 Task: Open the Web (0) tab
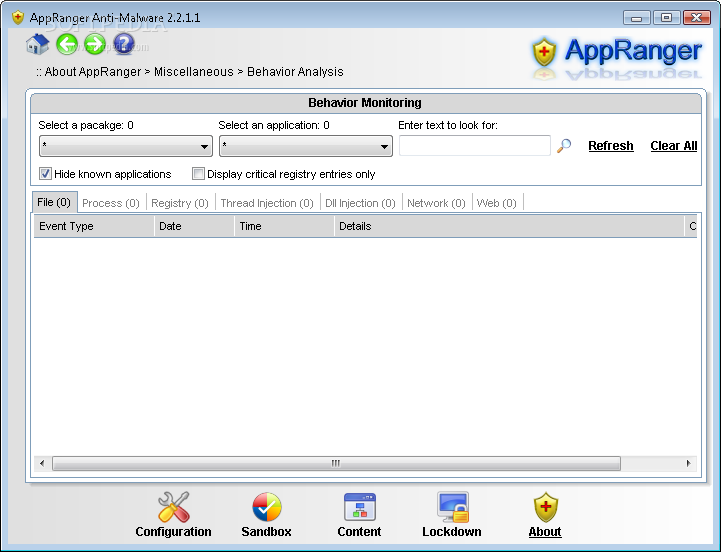[x=497, y=203]
